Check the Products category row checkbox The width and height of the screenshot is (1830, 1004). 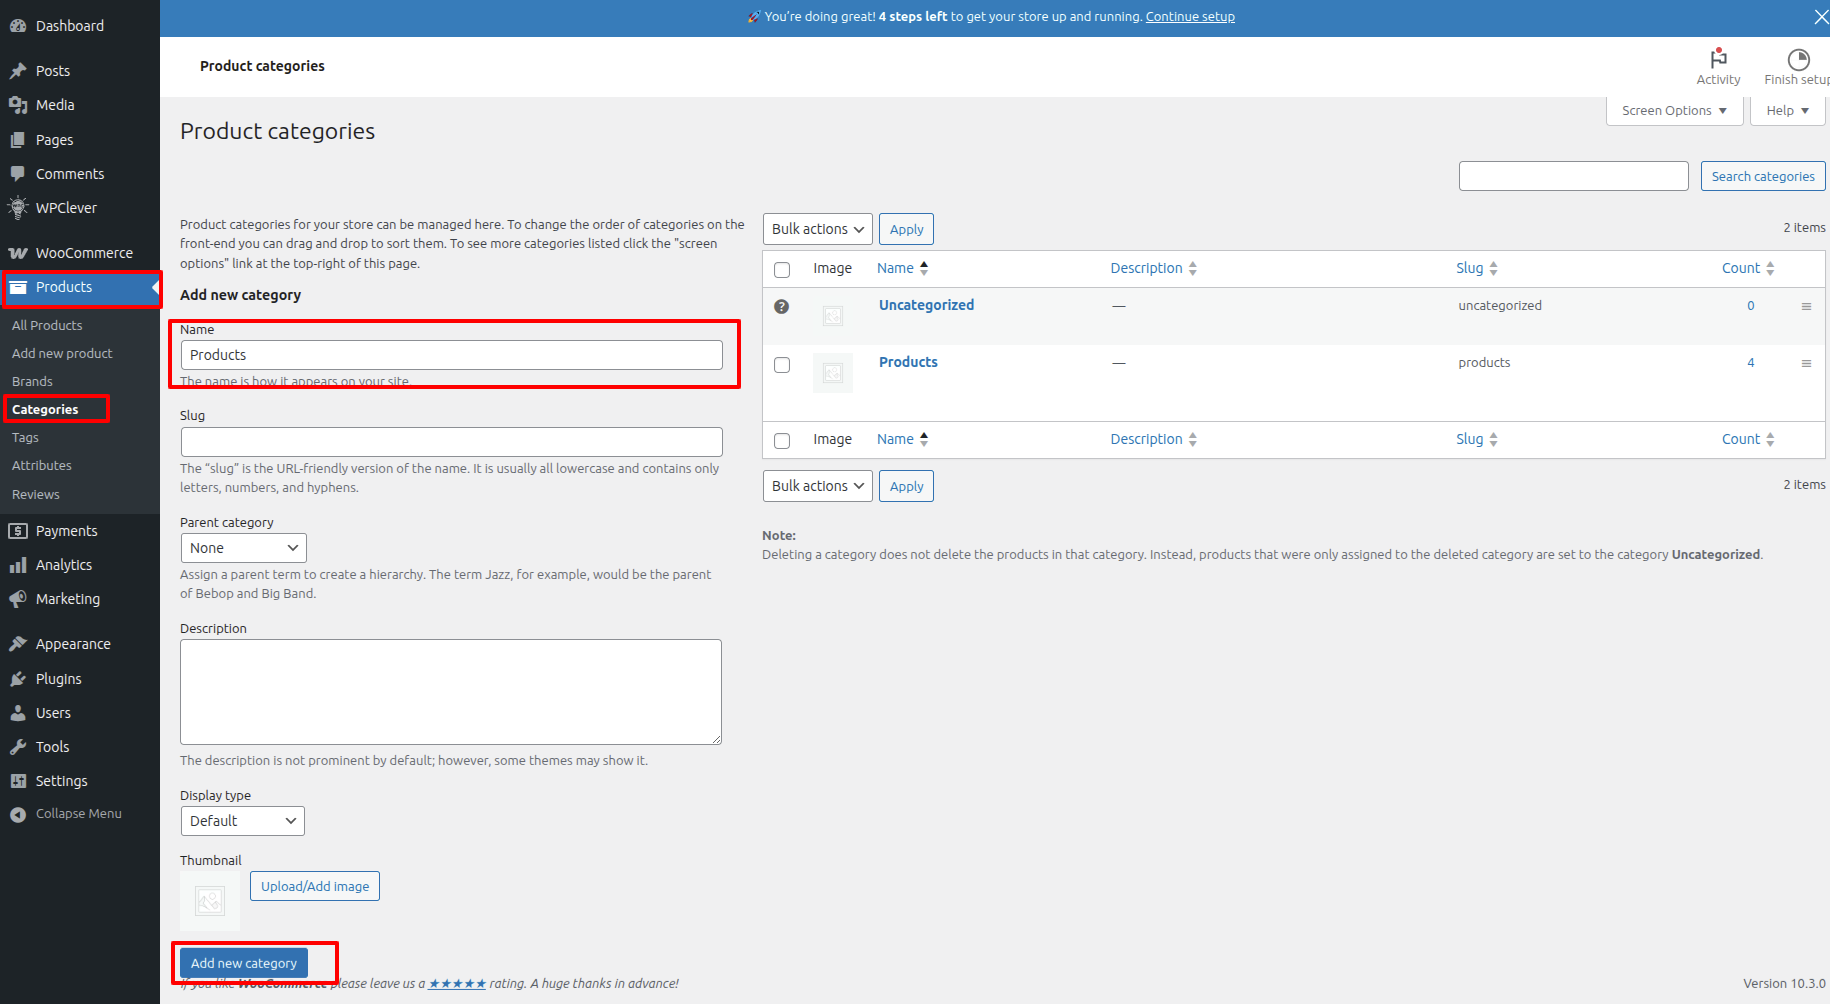tap(782, 365)
